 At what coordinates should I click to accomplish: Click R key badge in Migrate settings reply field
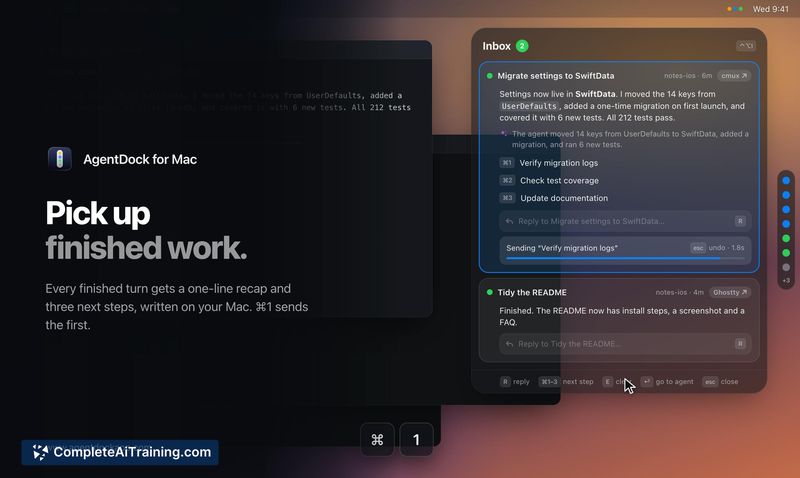pyautogui.click(x=740, y=221)
